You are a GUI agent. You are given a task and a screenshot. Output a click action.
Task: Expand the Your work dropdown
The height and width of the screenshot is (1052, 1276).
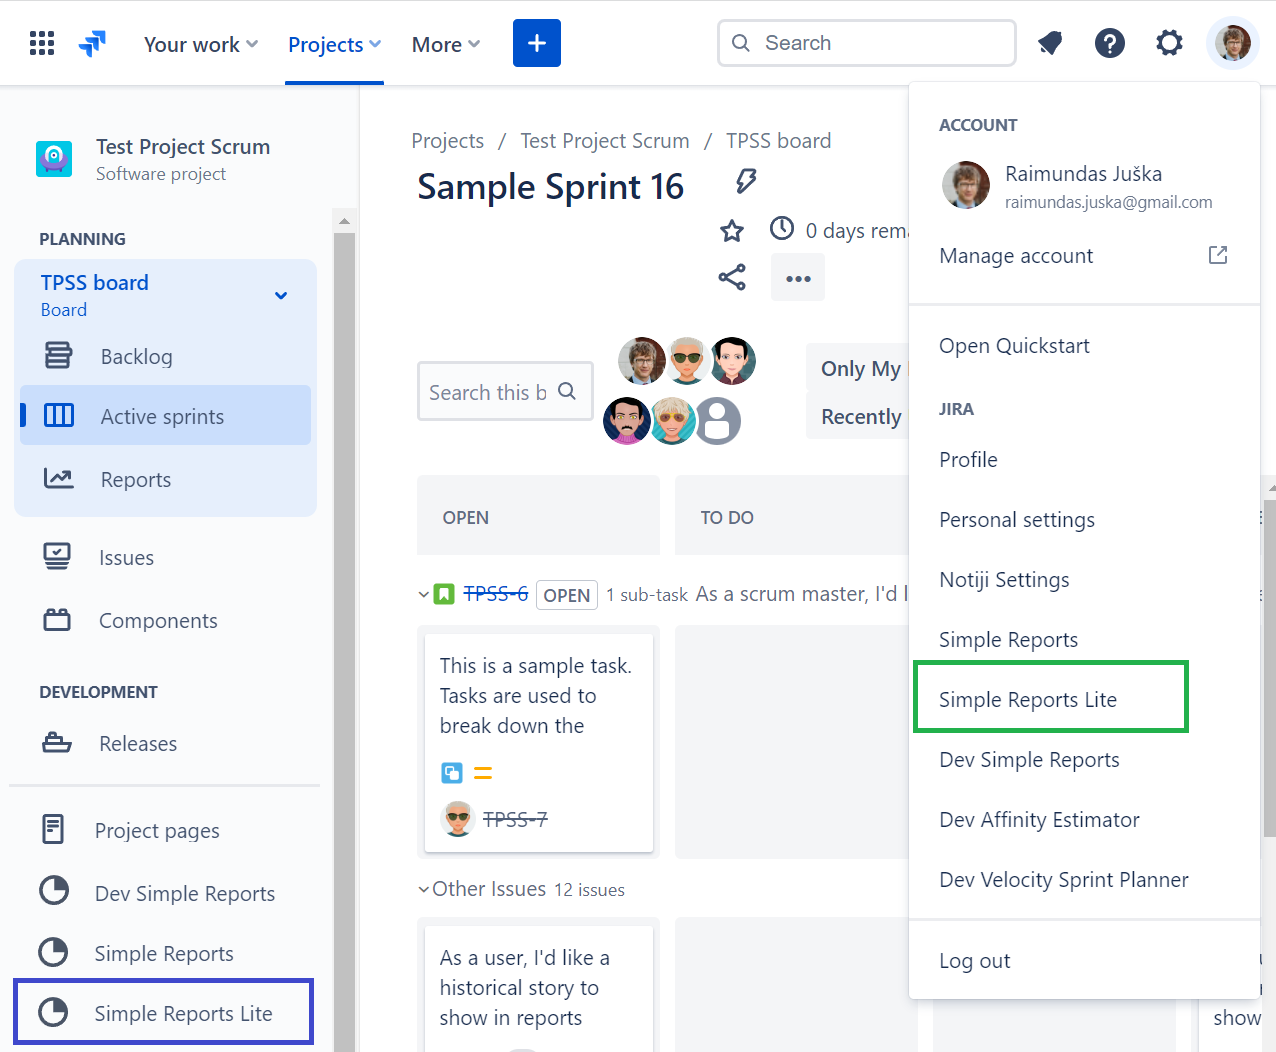[x=200, y=44]
